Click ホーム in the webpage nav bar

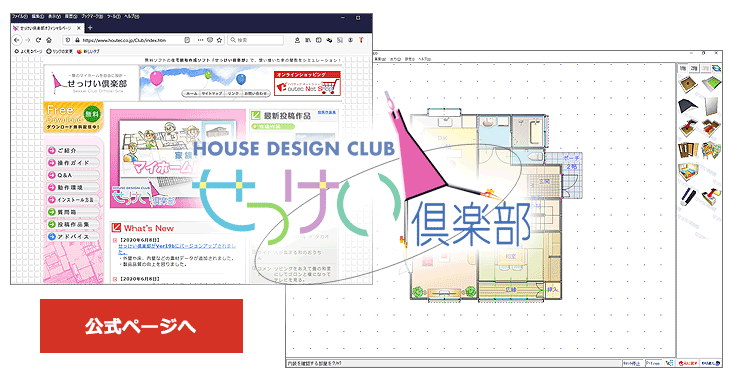[191, 94]
